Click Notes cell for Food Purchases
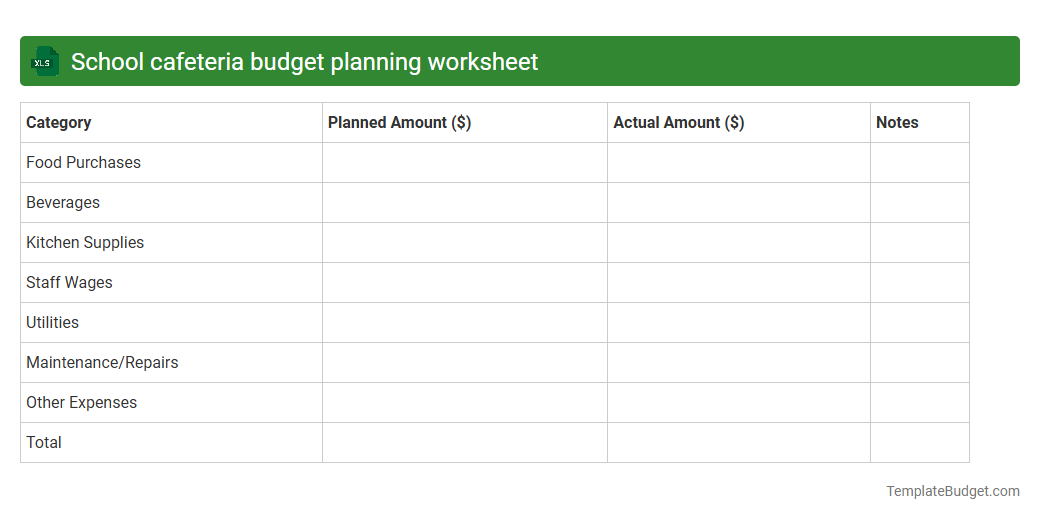Image resolution: width=1040 pixels, height=520 pixels. pyautogui.click(x=920, y=162)
